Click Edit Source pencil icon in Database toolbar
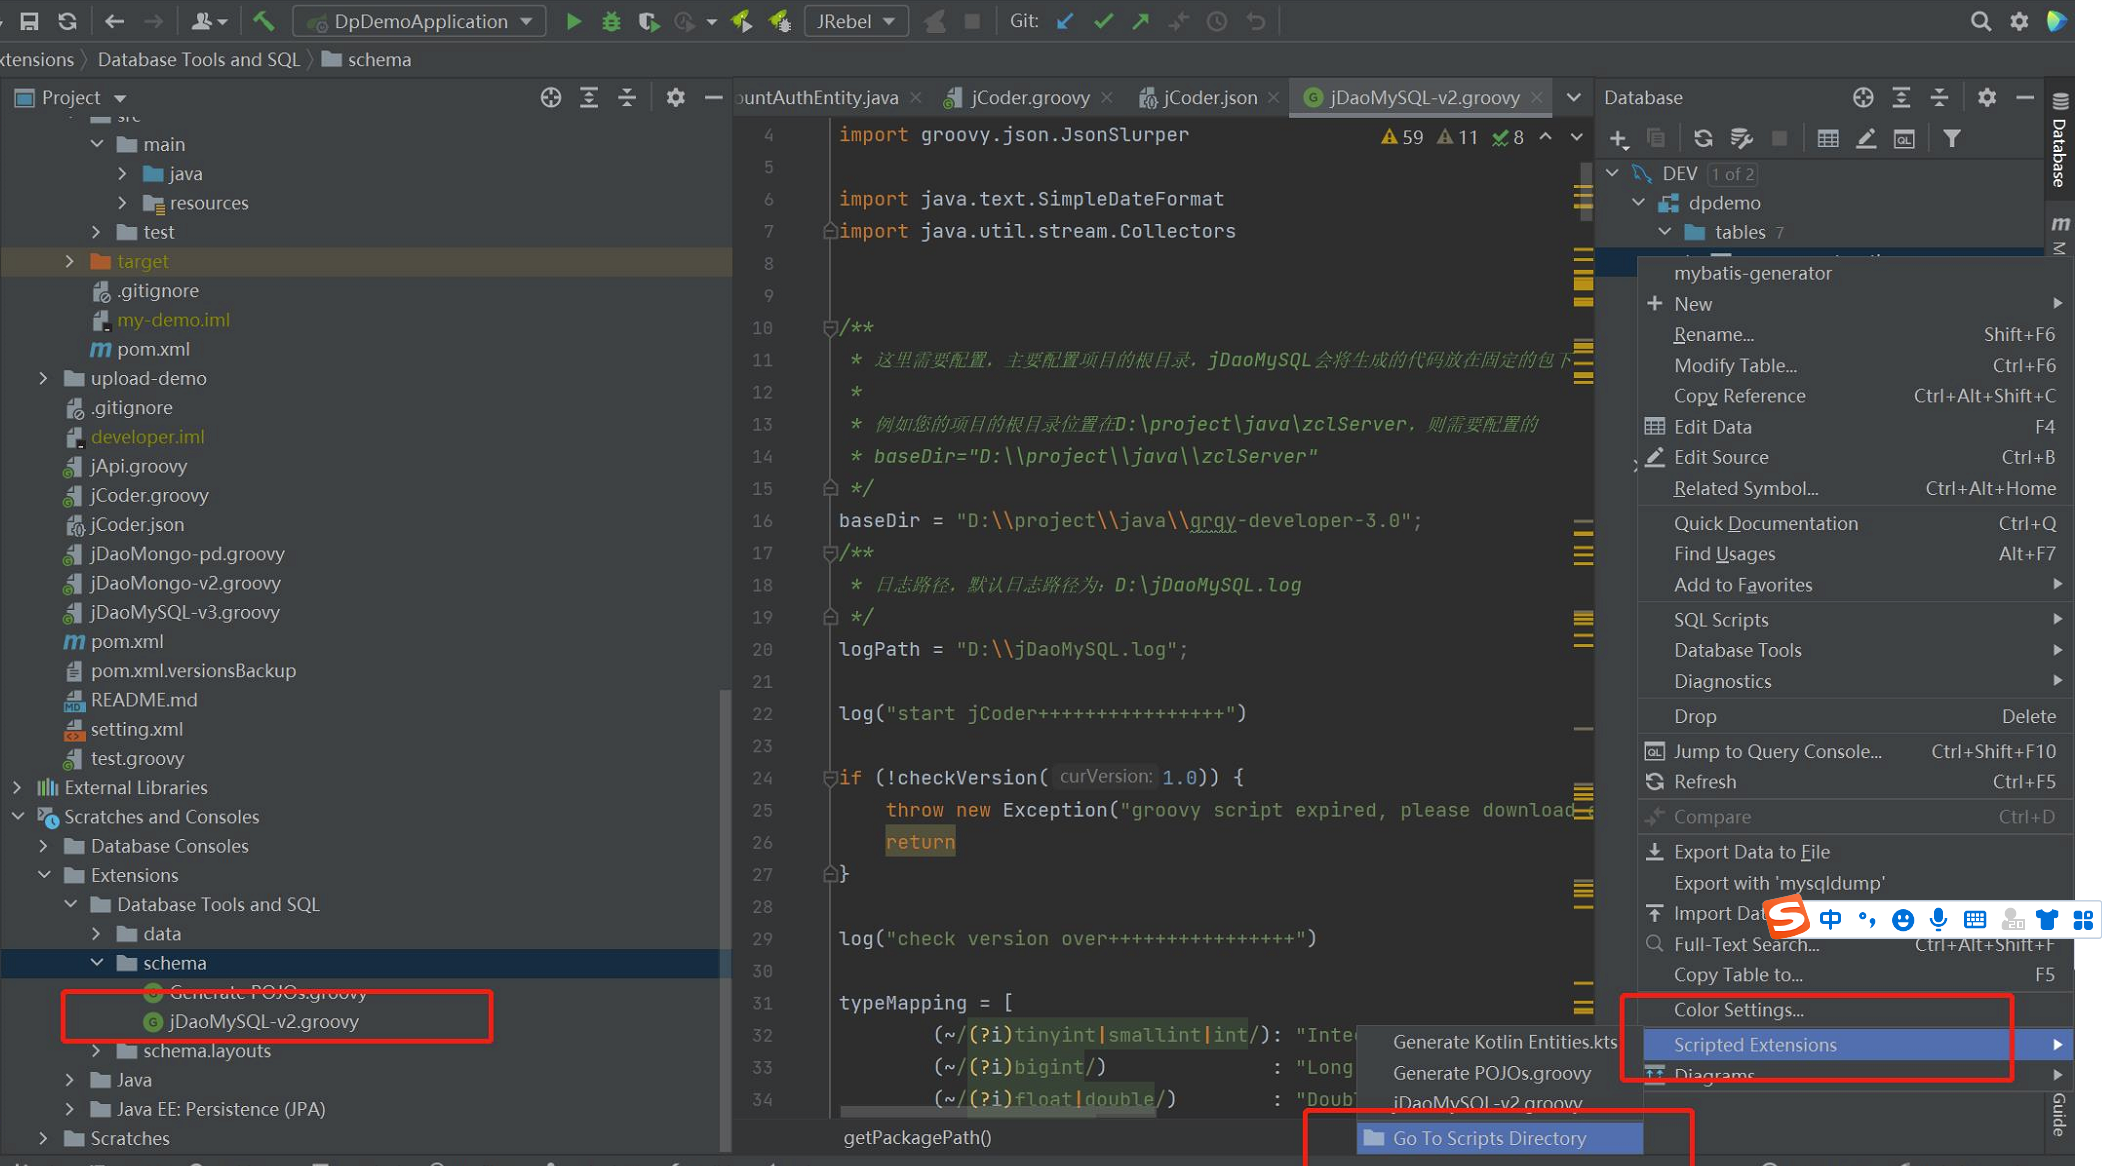 point(1866,138)
